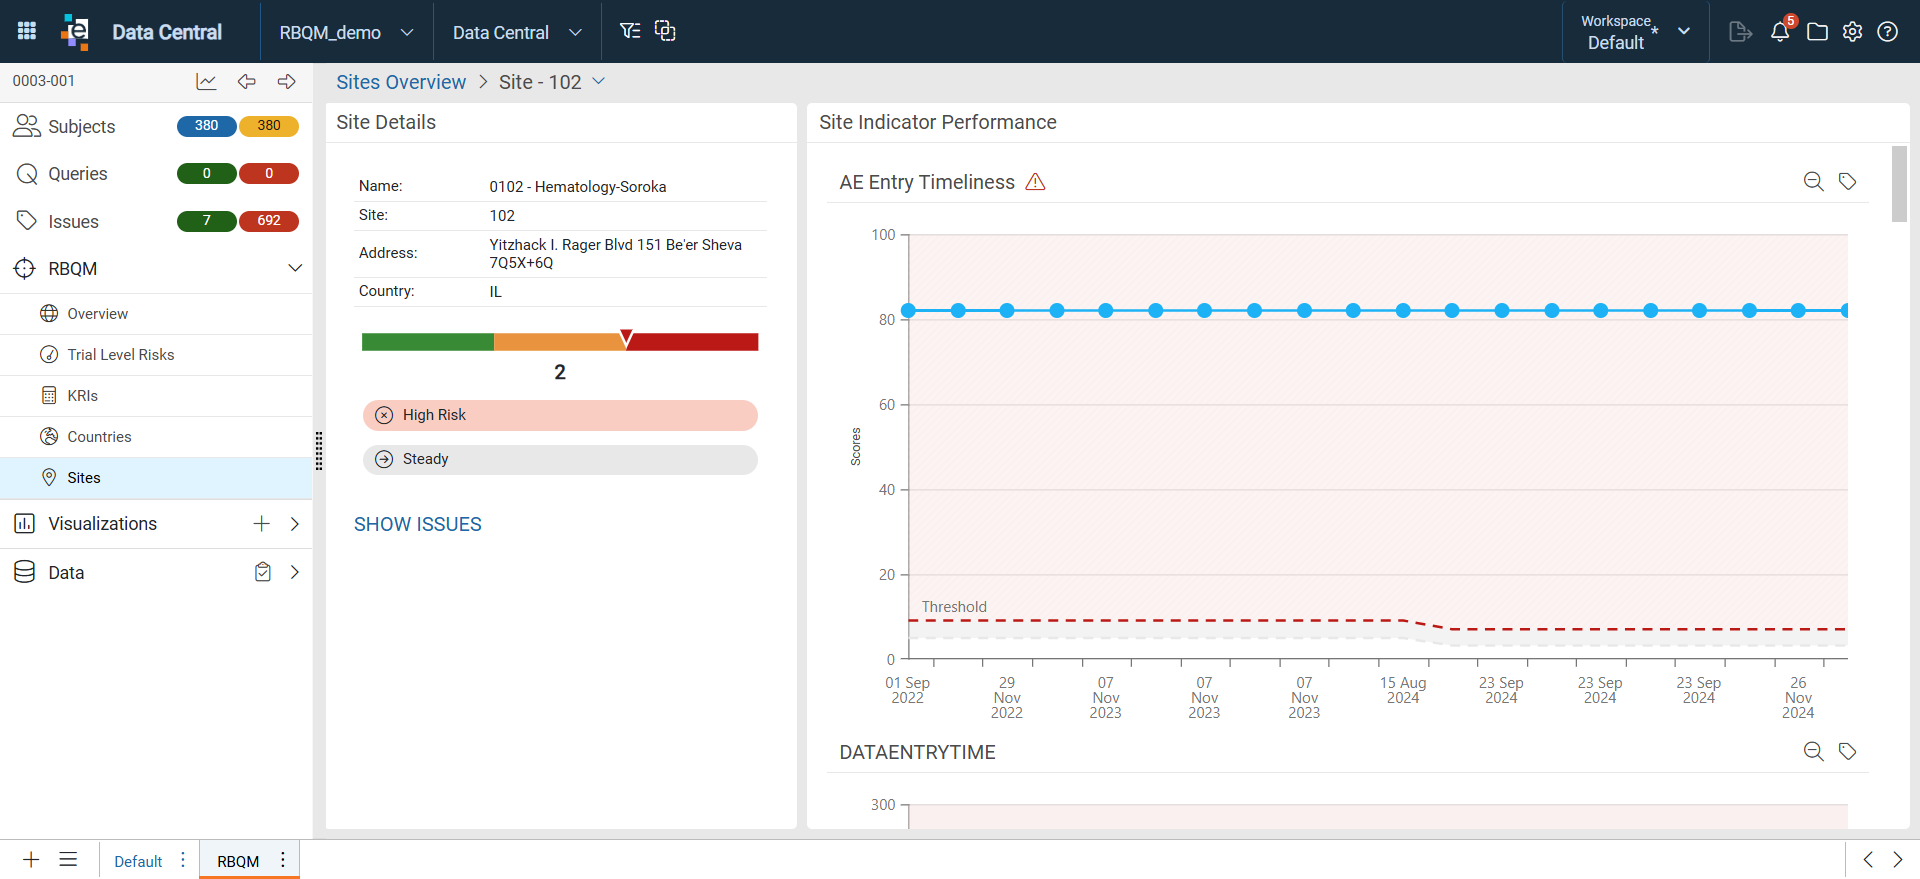Click the red segment of risk gauge
The image size is (1920, 879).
(x=692, y=342)
